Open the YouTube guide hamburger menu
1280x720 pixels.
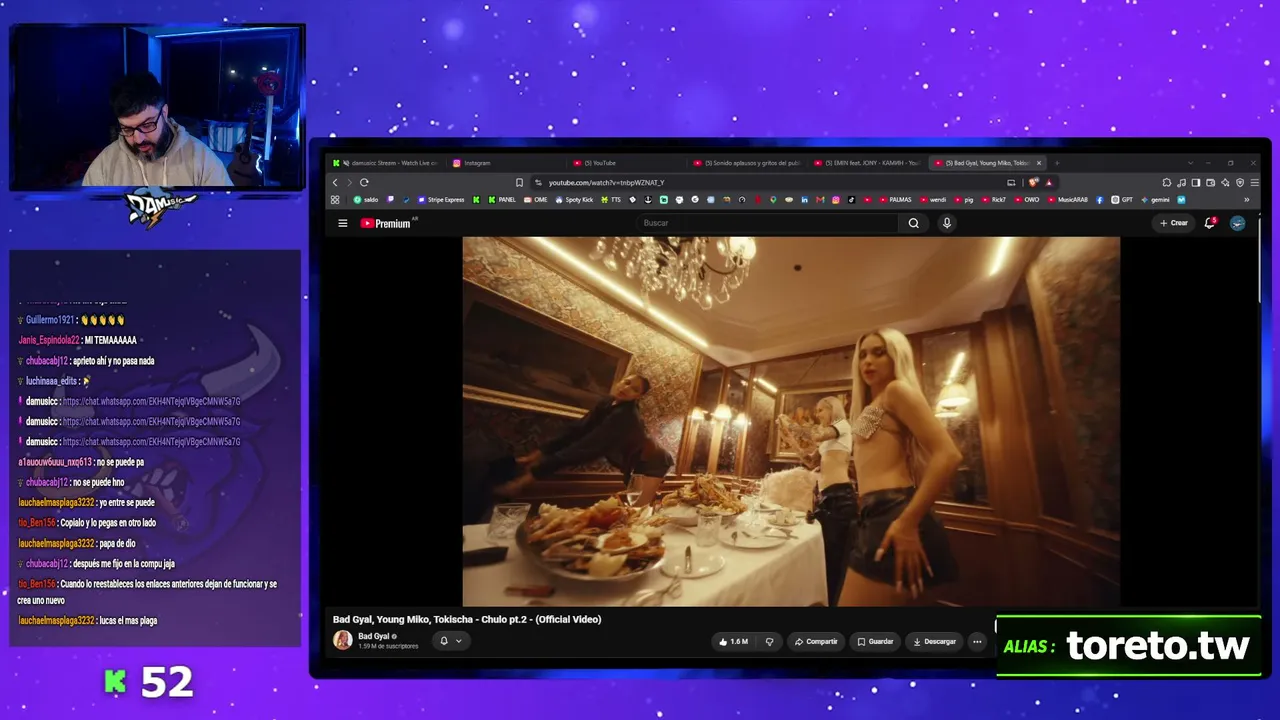tap(342, 223)
